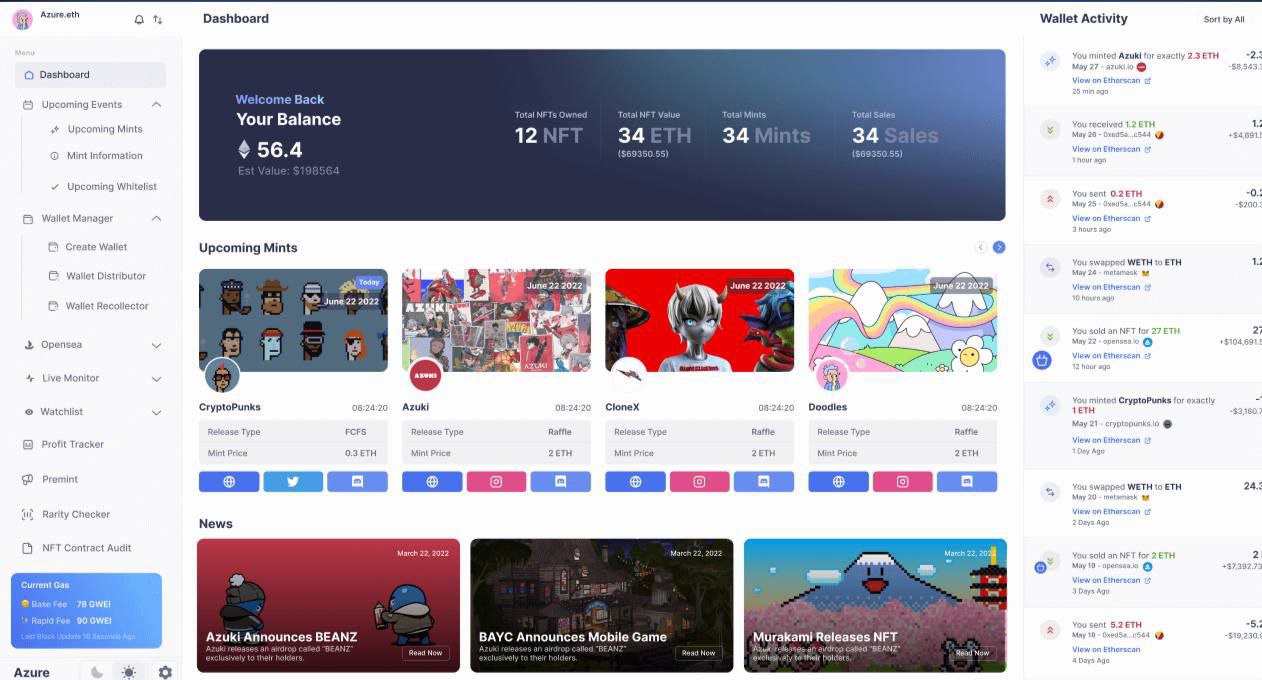Open the Premint page

50,480
